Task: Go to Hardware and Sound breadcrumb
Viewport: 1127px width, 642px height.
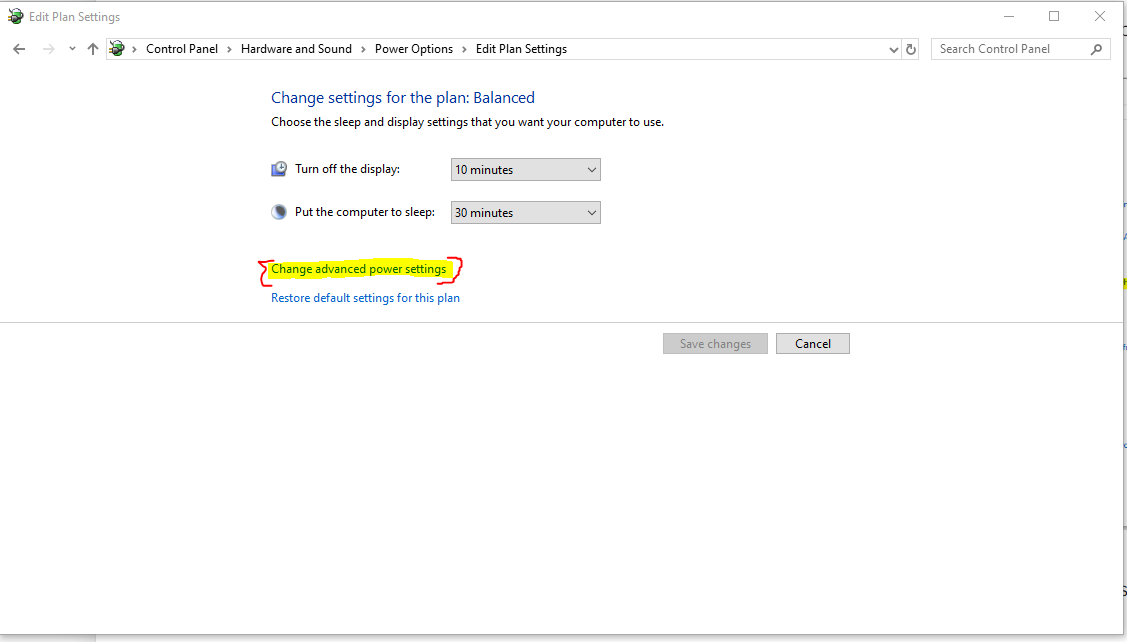Action: 296,49
